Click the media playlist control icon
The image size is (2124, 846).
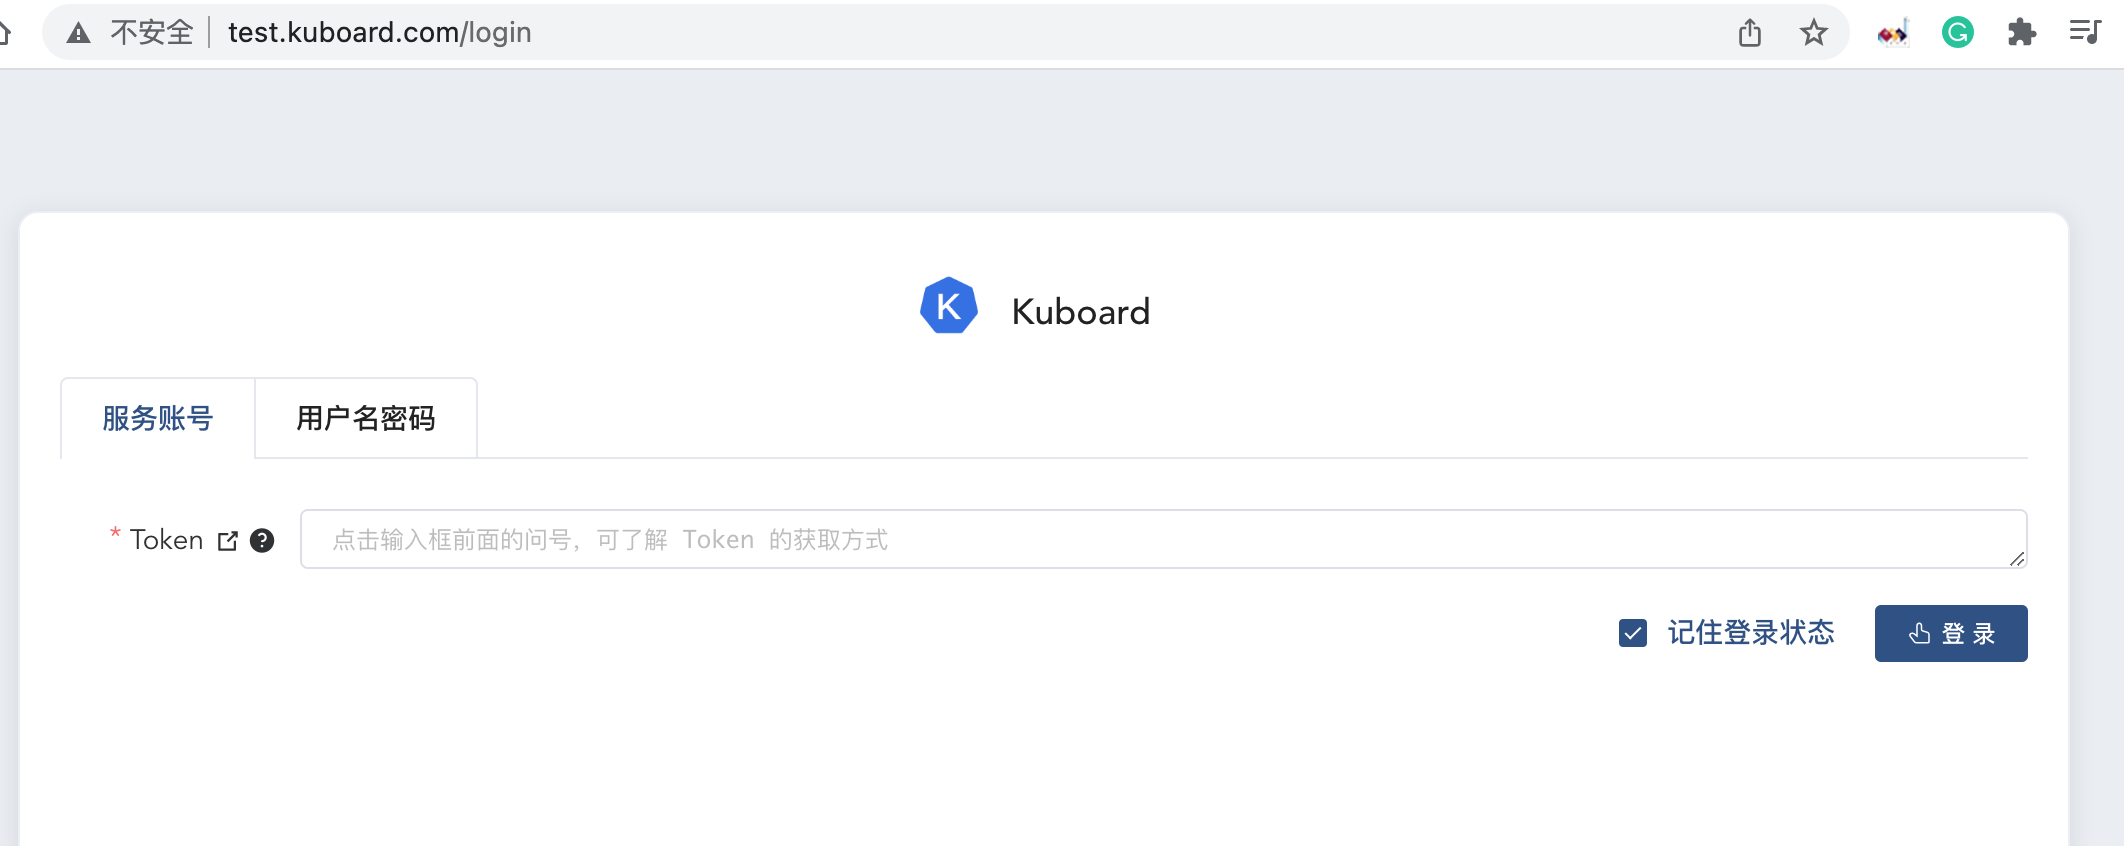(2086, 31)
